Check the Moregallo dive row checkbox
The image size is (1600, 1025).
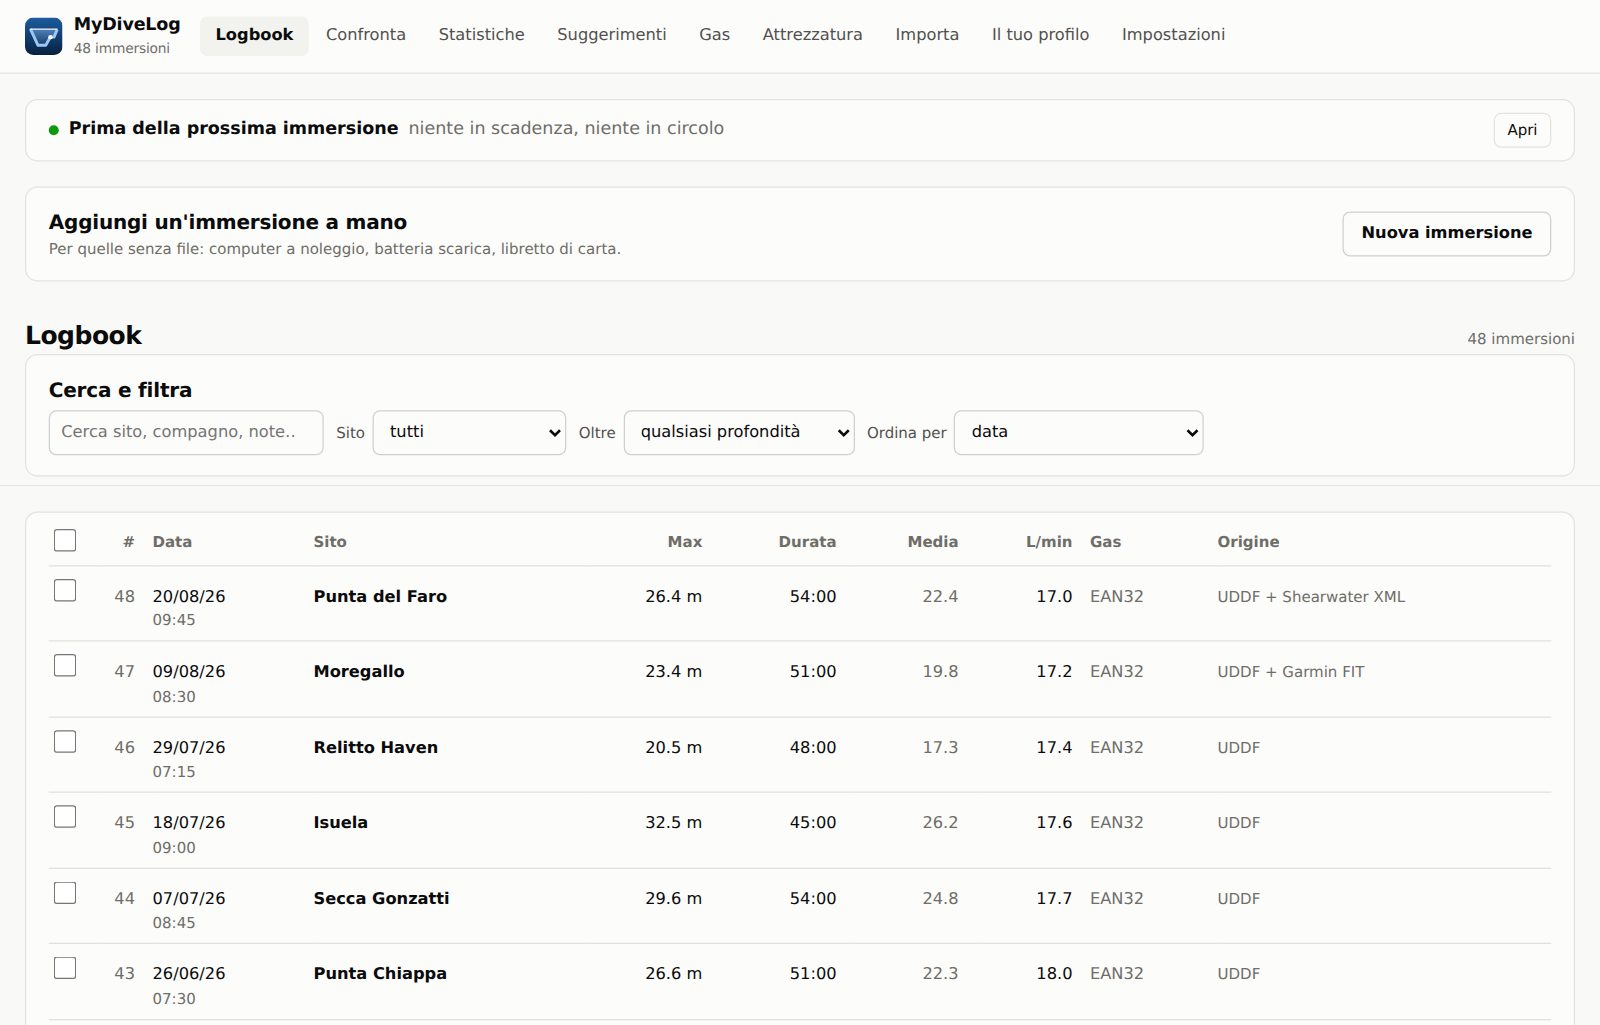65,665
